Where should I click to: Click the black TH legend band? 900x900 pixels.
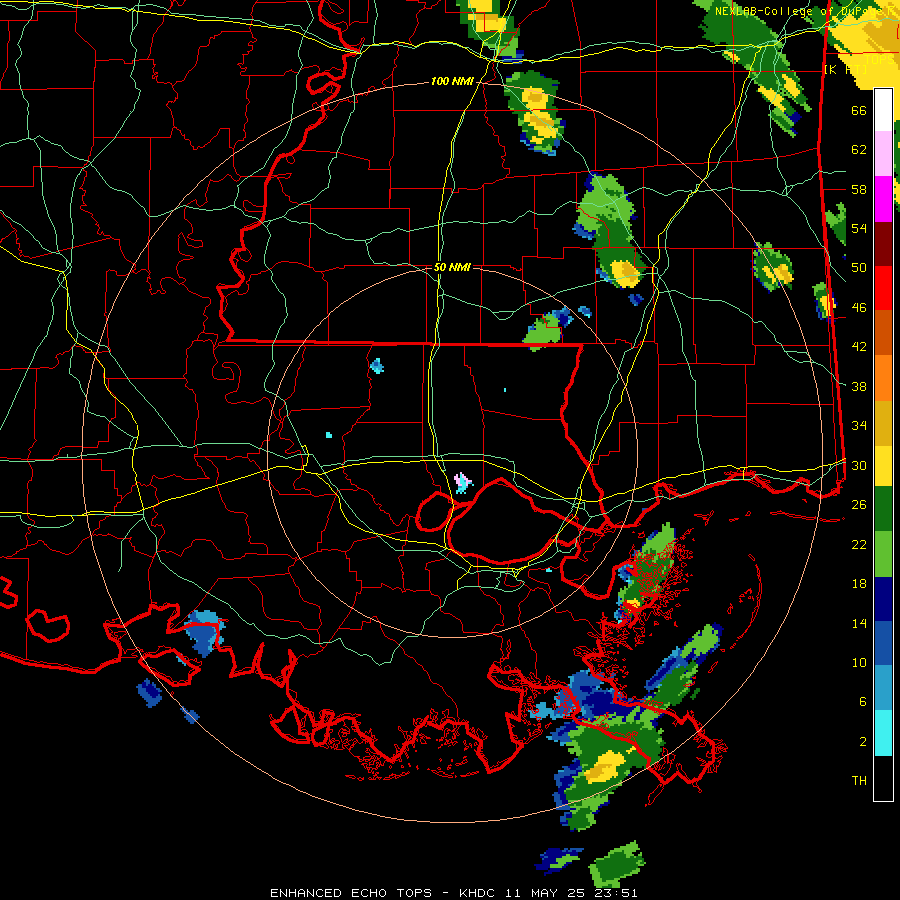[883, 778]
